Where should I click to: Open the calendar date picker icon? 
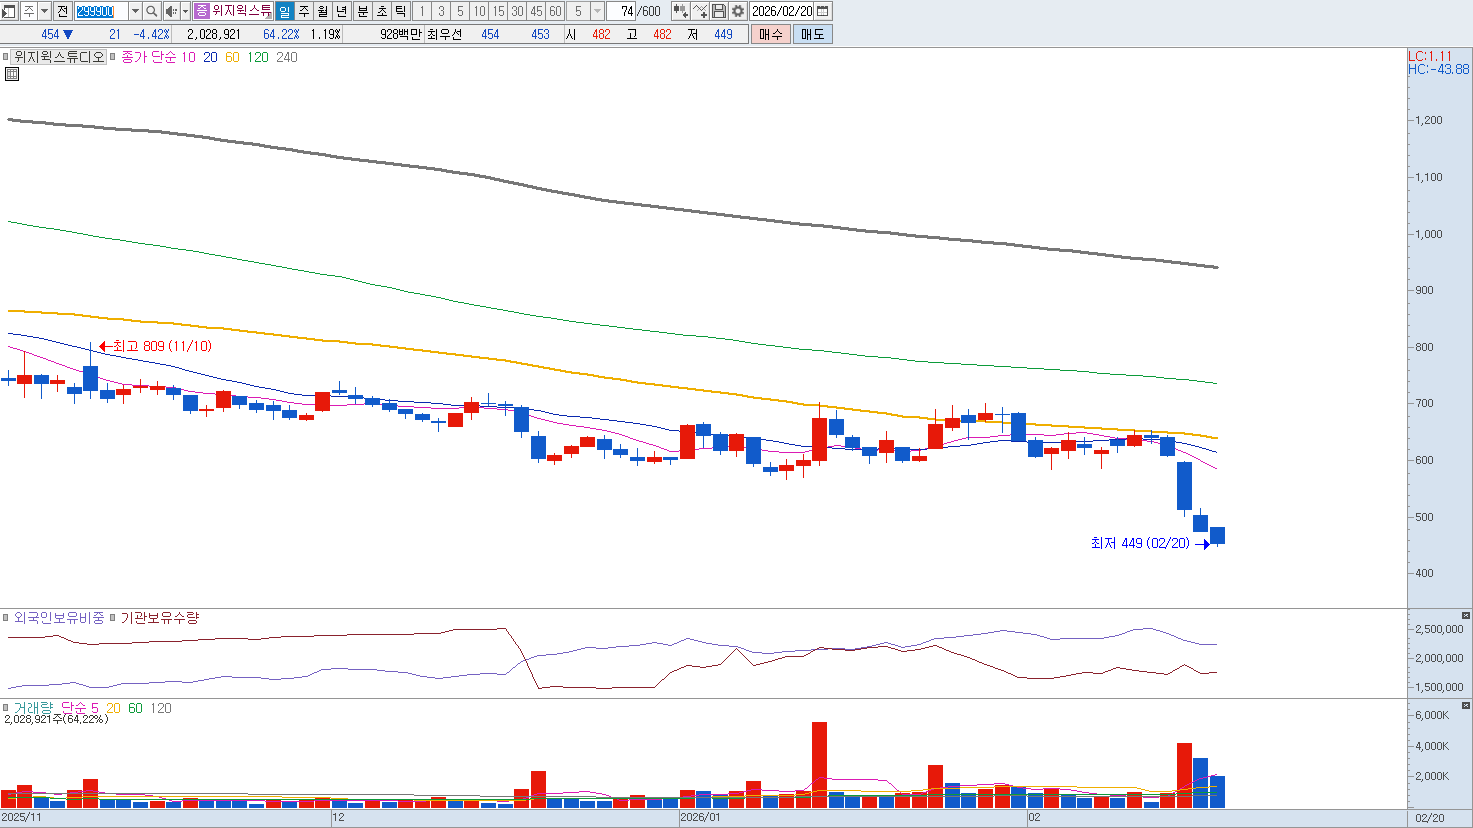click(x=823, y=11)
